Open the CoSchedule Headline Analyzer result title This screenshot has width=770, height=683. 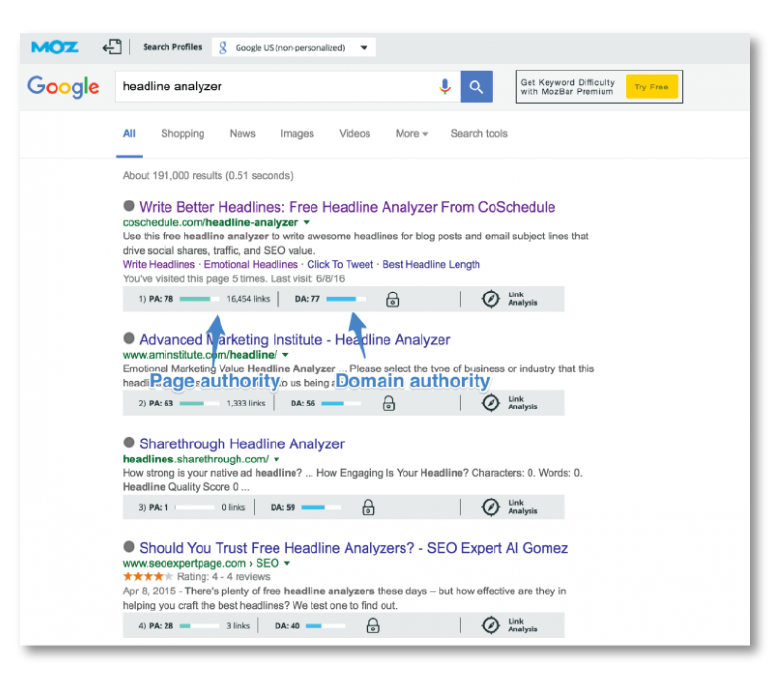pos(347,207)
